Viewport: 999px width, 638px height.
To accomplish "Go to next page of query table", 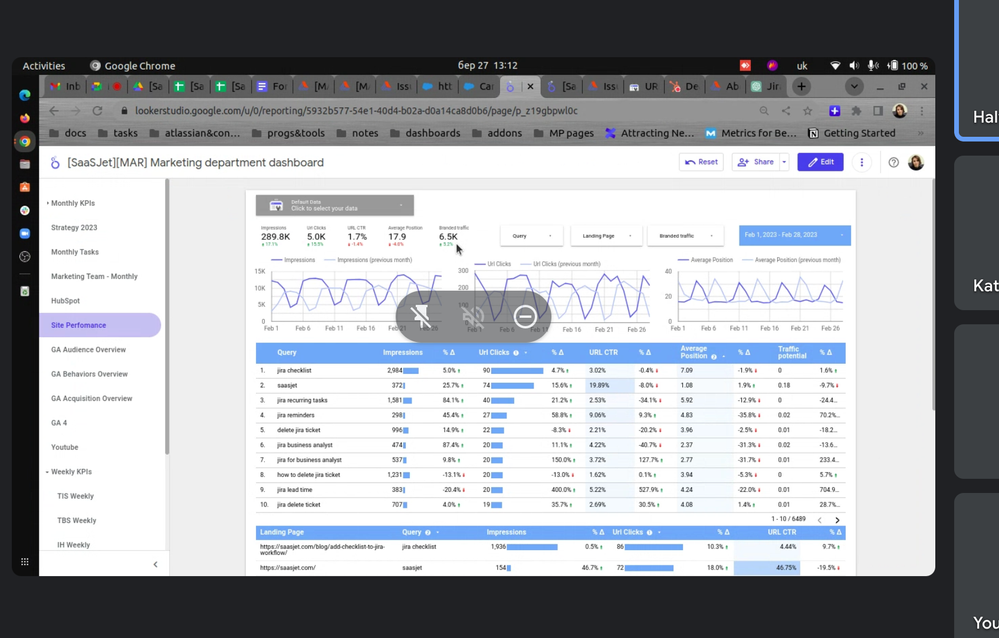I will point(837,520).
